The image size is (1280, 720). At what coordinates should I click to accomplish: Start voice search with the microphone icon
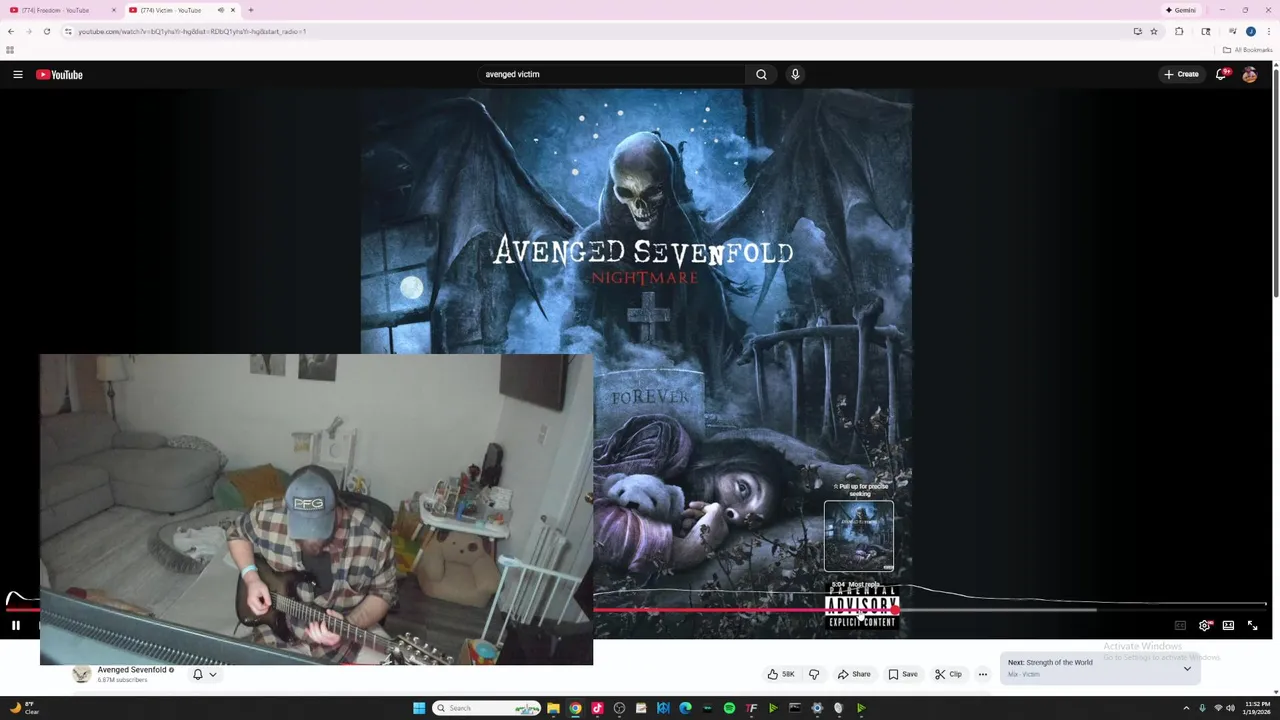795,74
